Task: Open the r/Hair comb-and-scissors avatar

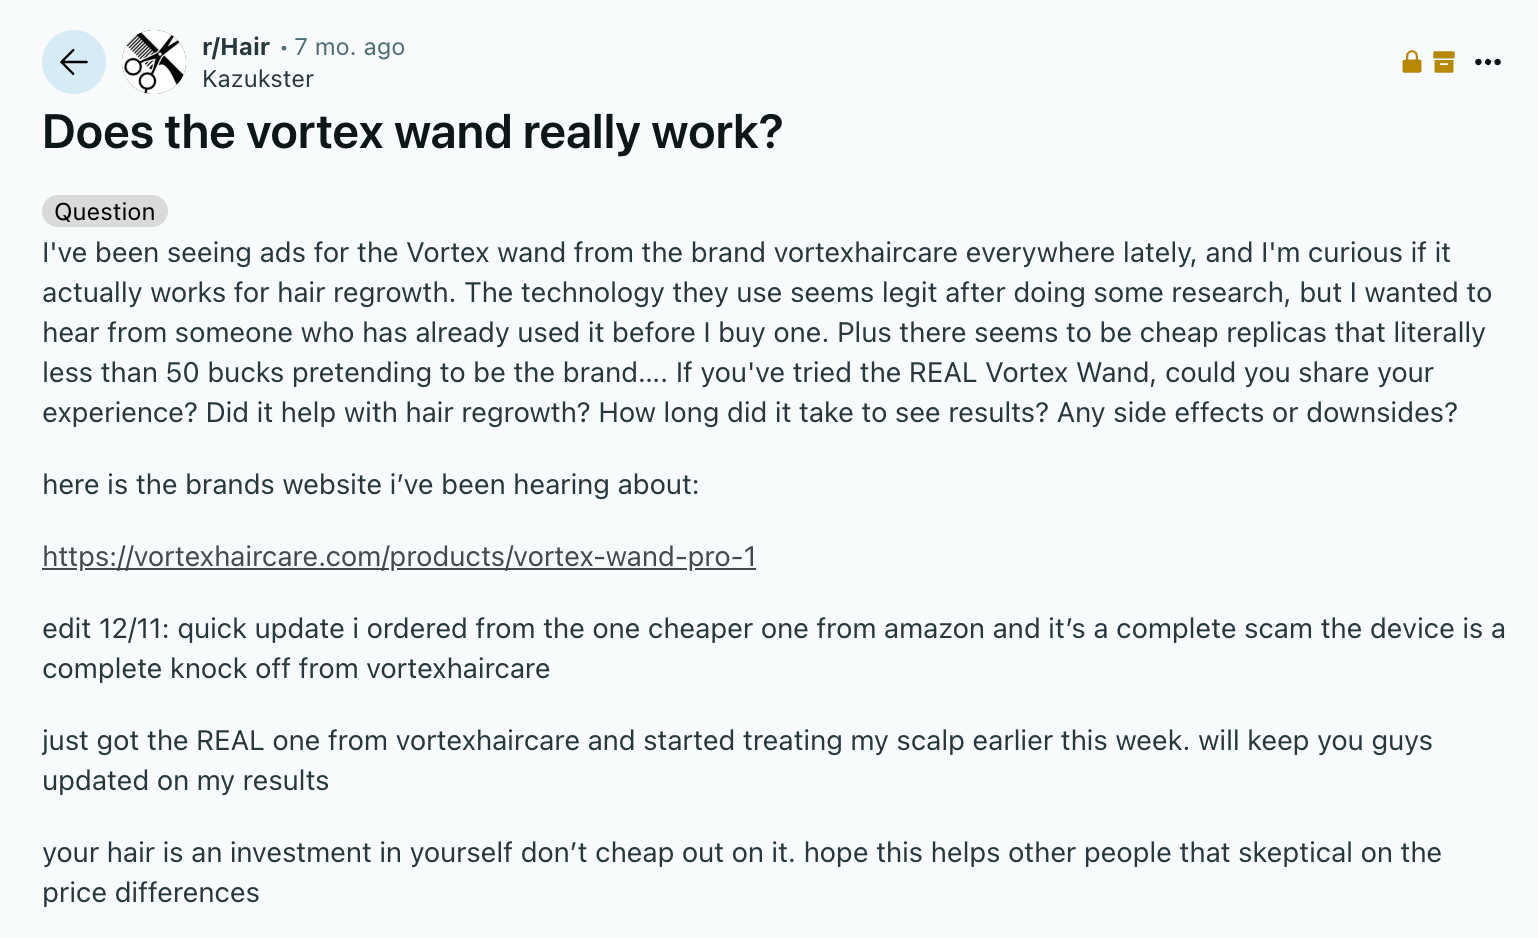Action: click(154, 62)
